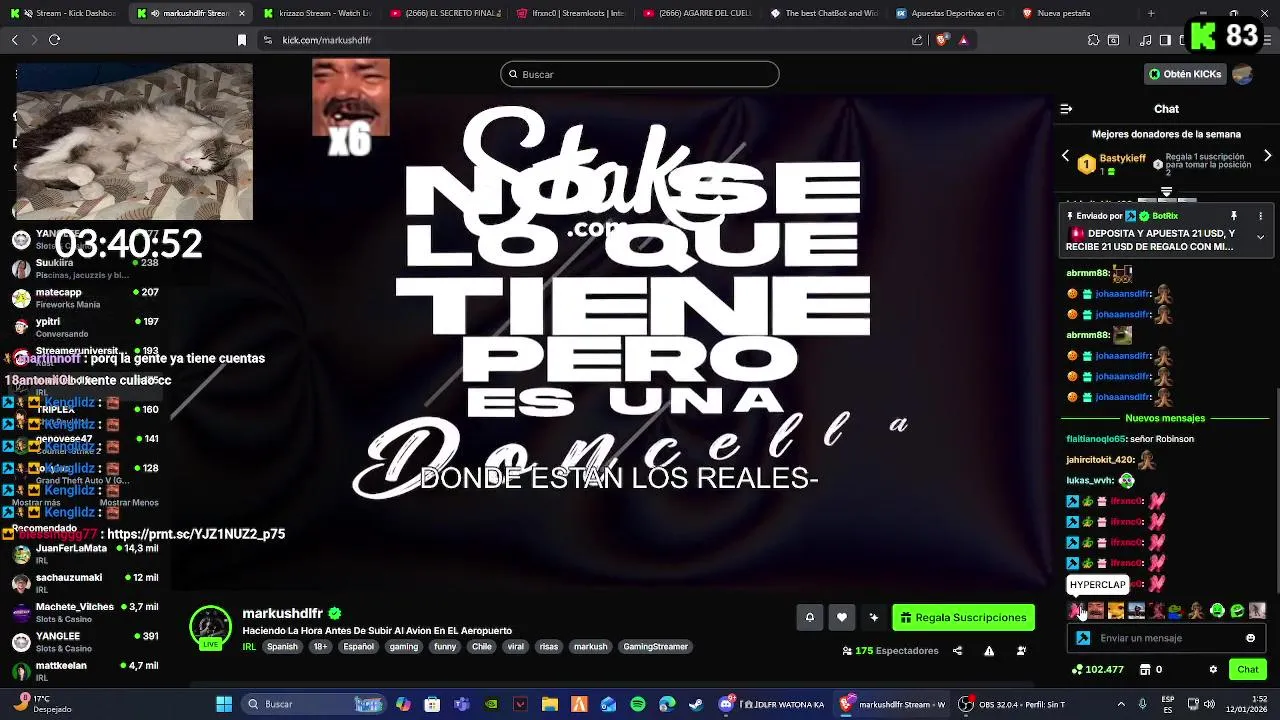Click the Spanish tag
This screenshot has height=720, width=1280.
[x=282, y=647]
